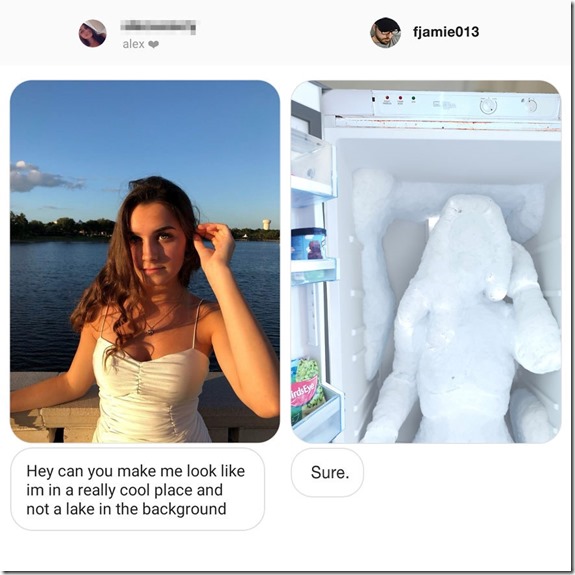The width and height of the screenshot is (575, 575).
Task: Click the rightmost dial on fridge control panel
Action: point(530,105)
